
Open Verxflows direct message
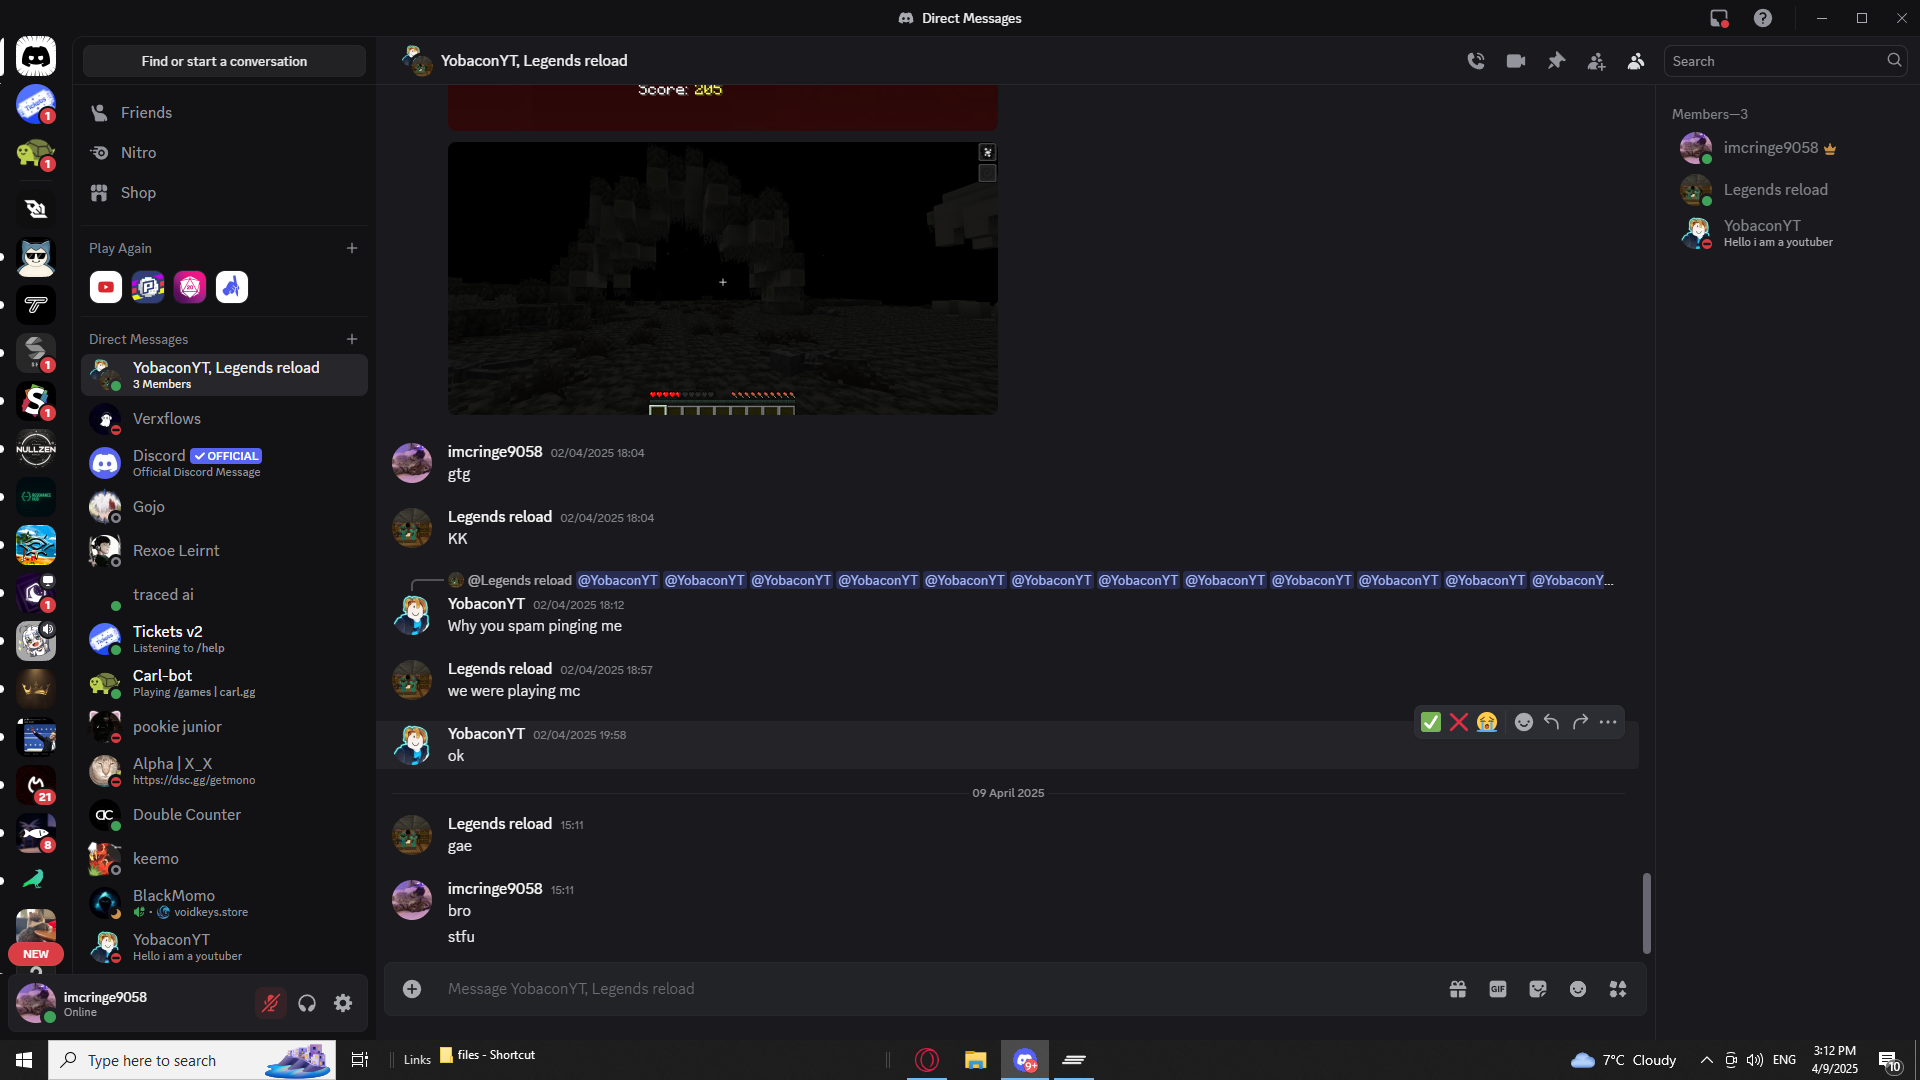(x=225, y=419)
